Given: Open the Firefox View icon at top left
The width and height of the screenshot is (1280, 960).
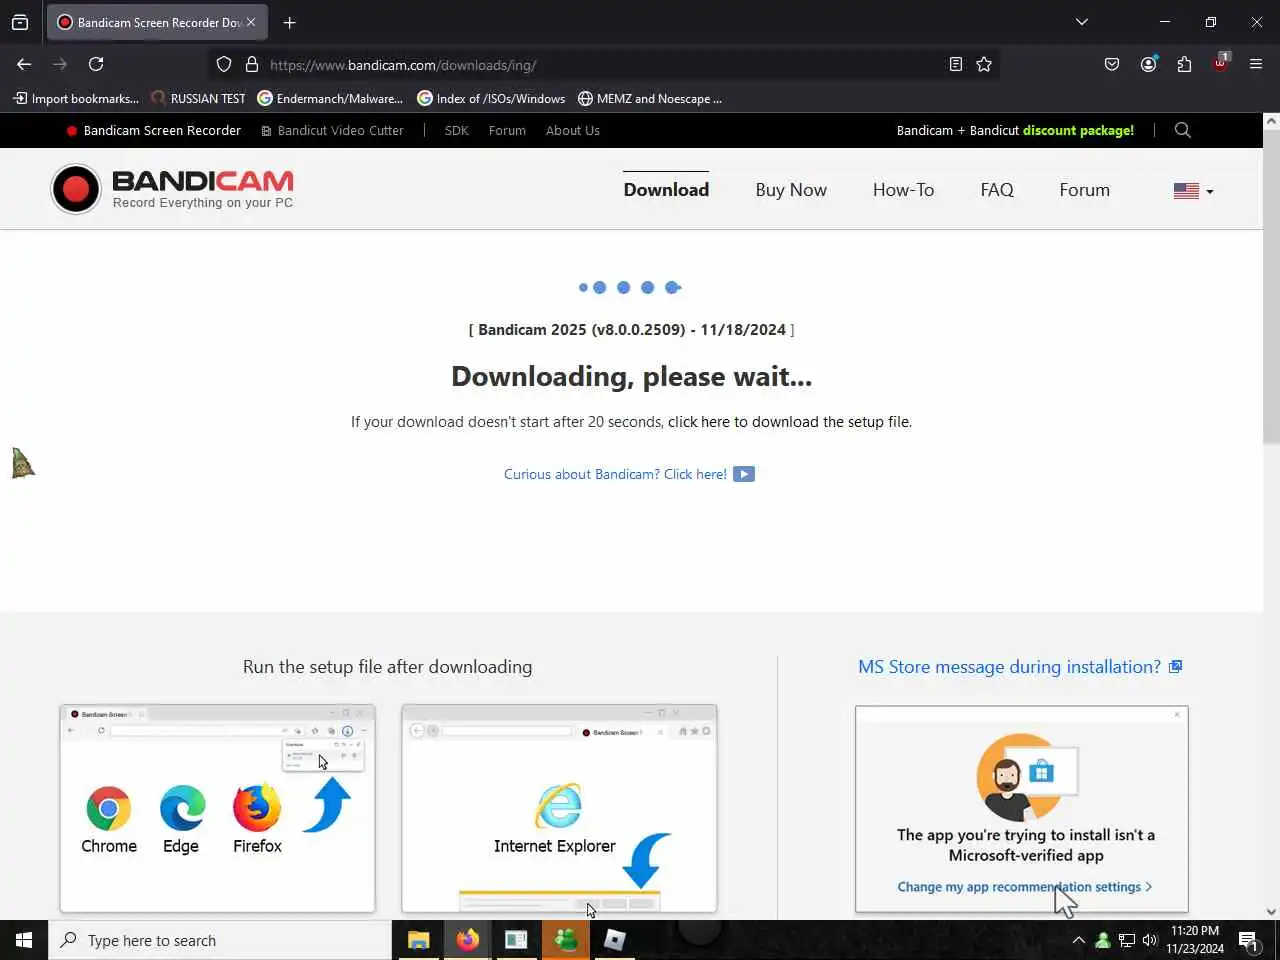Looking at the screenshot, I should (20, 22).
